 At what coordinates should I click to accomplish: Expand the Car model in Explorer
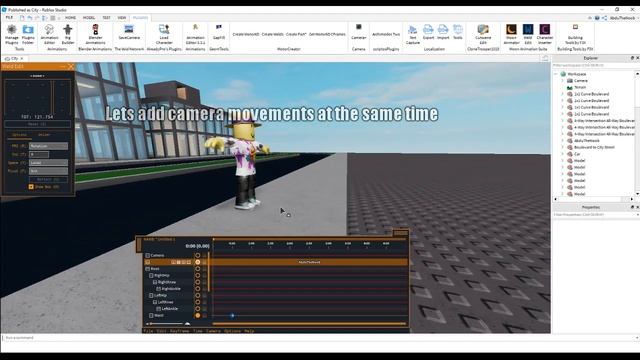tap(562, 154)
